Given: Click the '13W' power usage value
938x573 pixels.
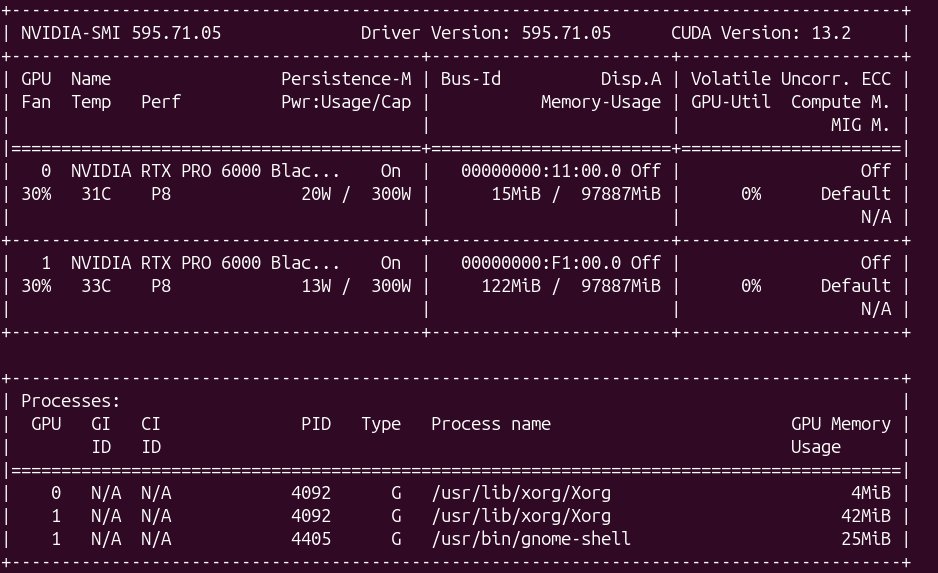Looking at the screenshot, I should (x=316, y=286).
